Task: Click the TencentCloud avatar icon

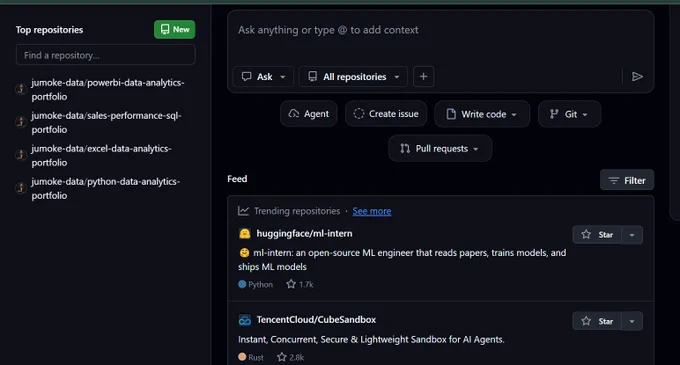Action: (x=245, y=320)
